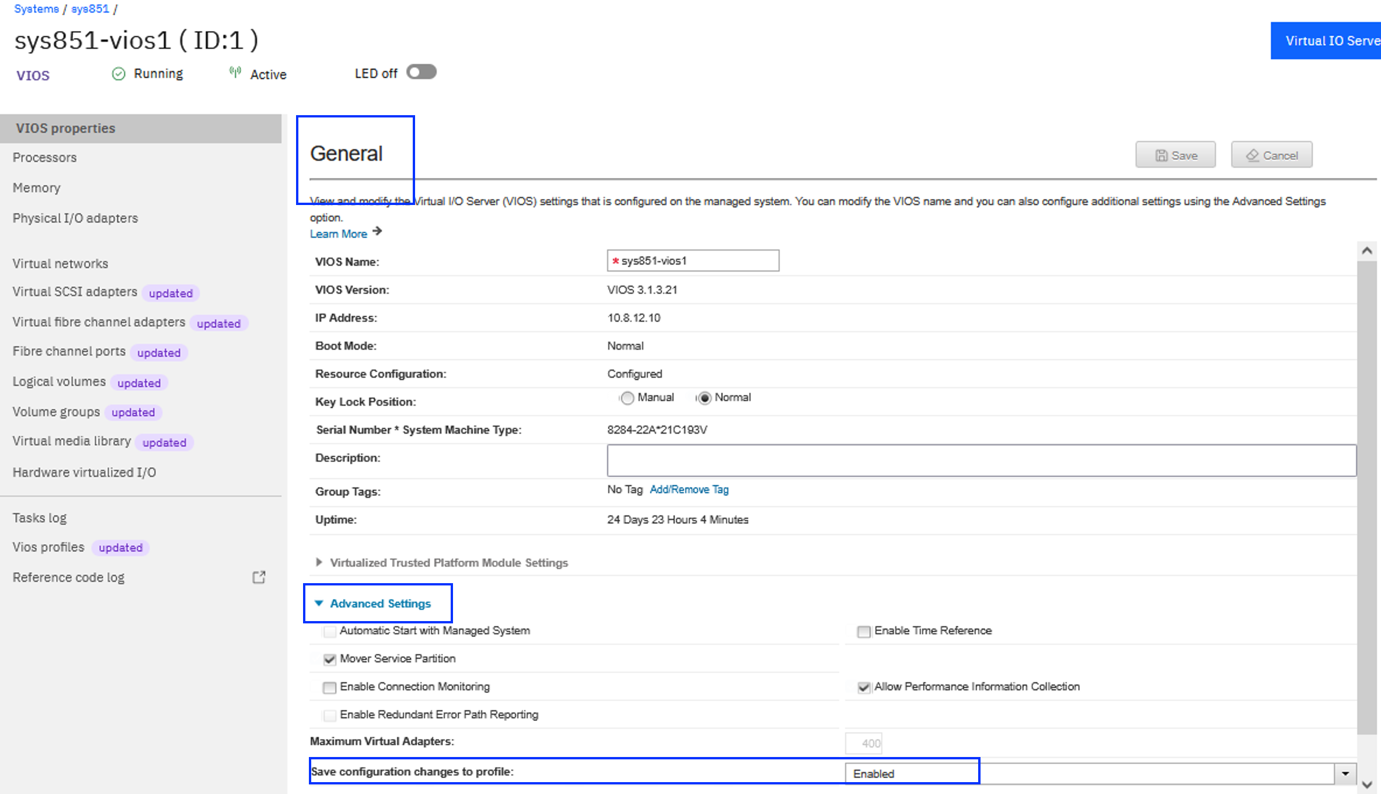Image resolution: width=1381 pixels, height=794 pixels.
Task: Click the scroll up arrow in settings panel
Action: (1367, 250)
